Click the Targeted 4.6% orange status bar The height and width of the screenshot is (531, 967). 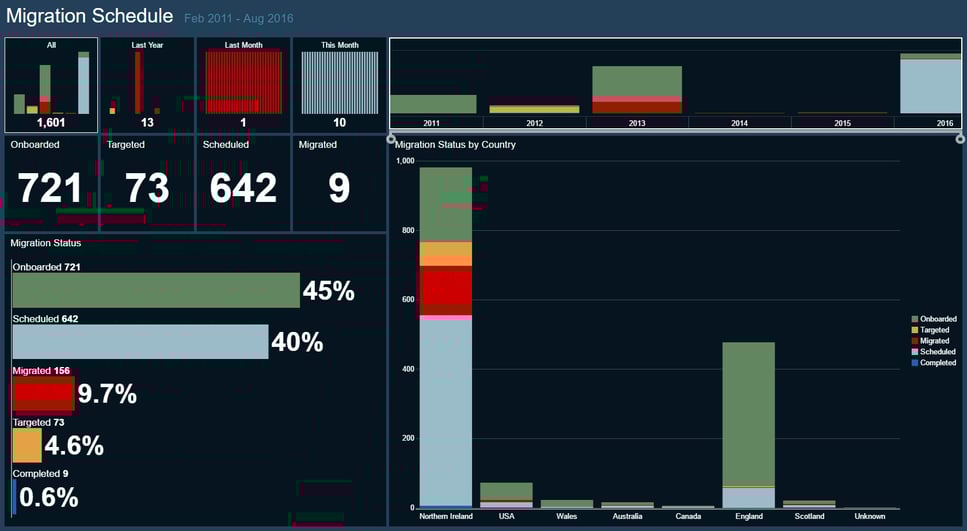(x=27, y=445)
